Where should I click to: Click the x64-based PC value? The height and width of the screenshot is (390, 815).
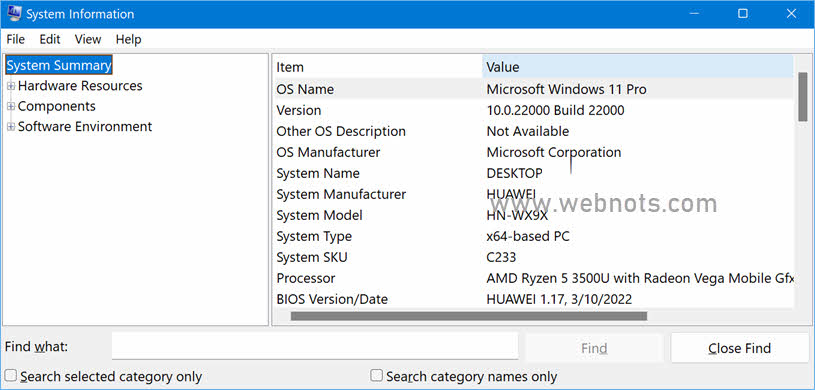[x=528, y=236]
